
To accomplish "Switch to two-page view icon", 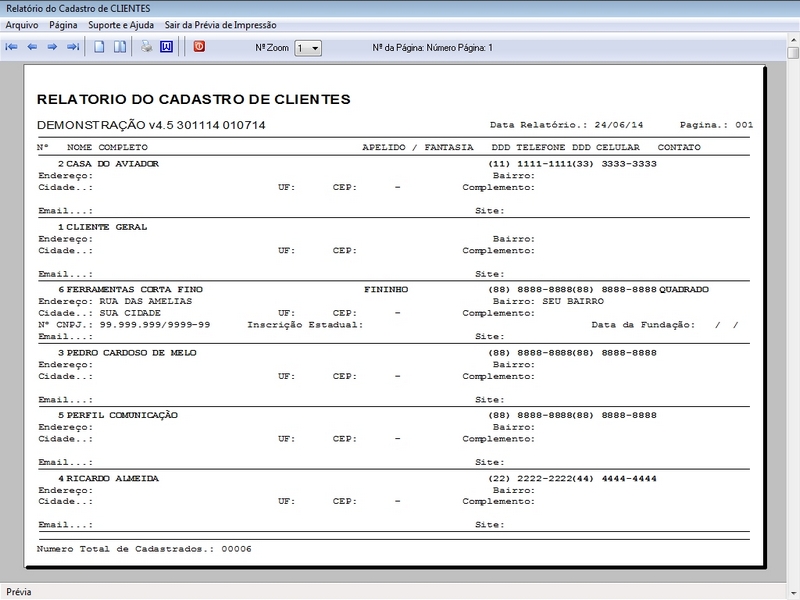I will pos(119,47).
